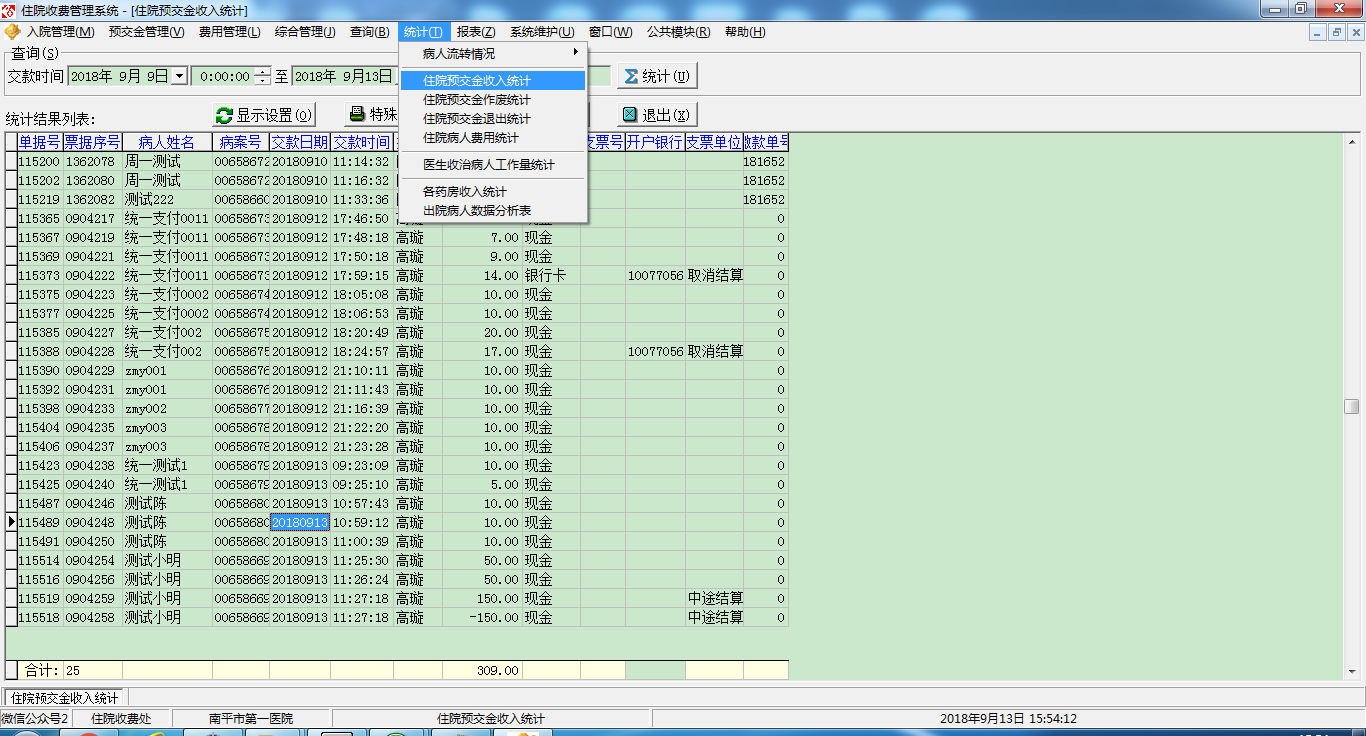
Task: Expand the 病人流转情况 submenu entry
Action: click(493, 54)
